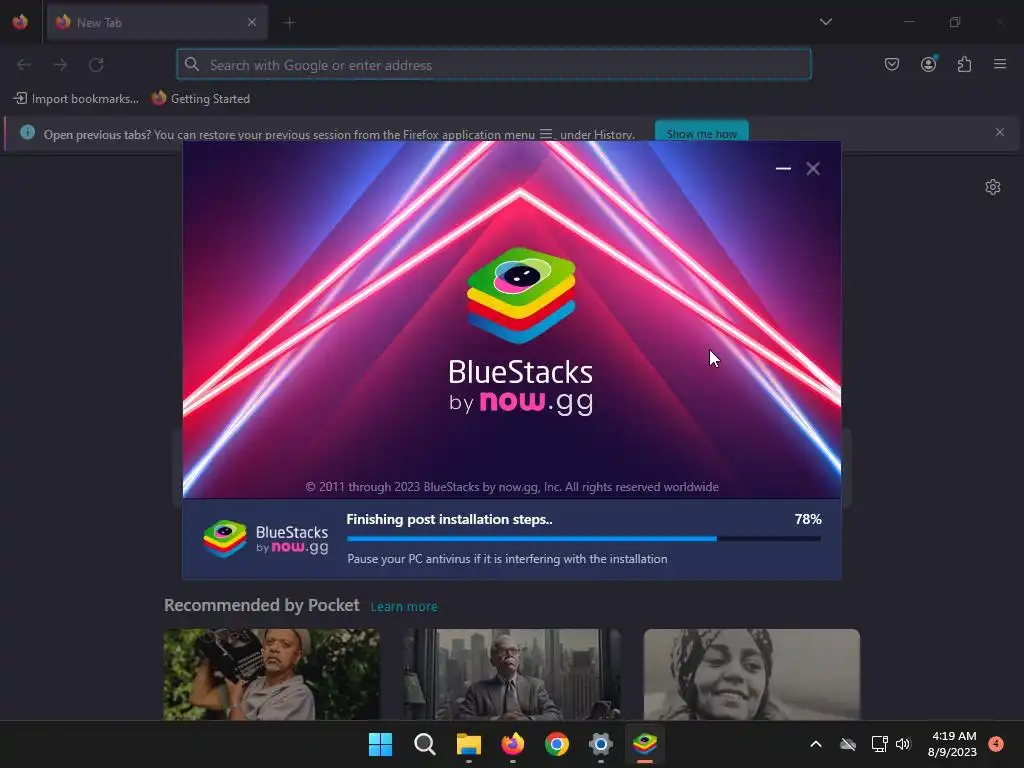Screen dimensions: 1024x768
Task: Open the Pocket story with typewriter man
Action: tap(272, 675)
